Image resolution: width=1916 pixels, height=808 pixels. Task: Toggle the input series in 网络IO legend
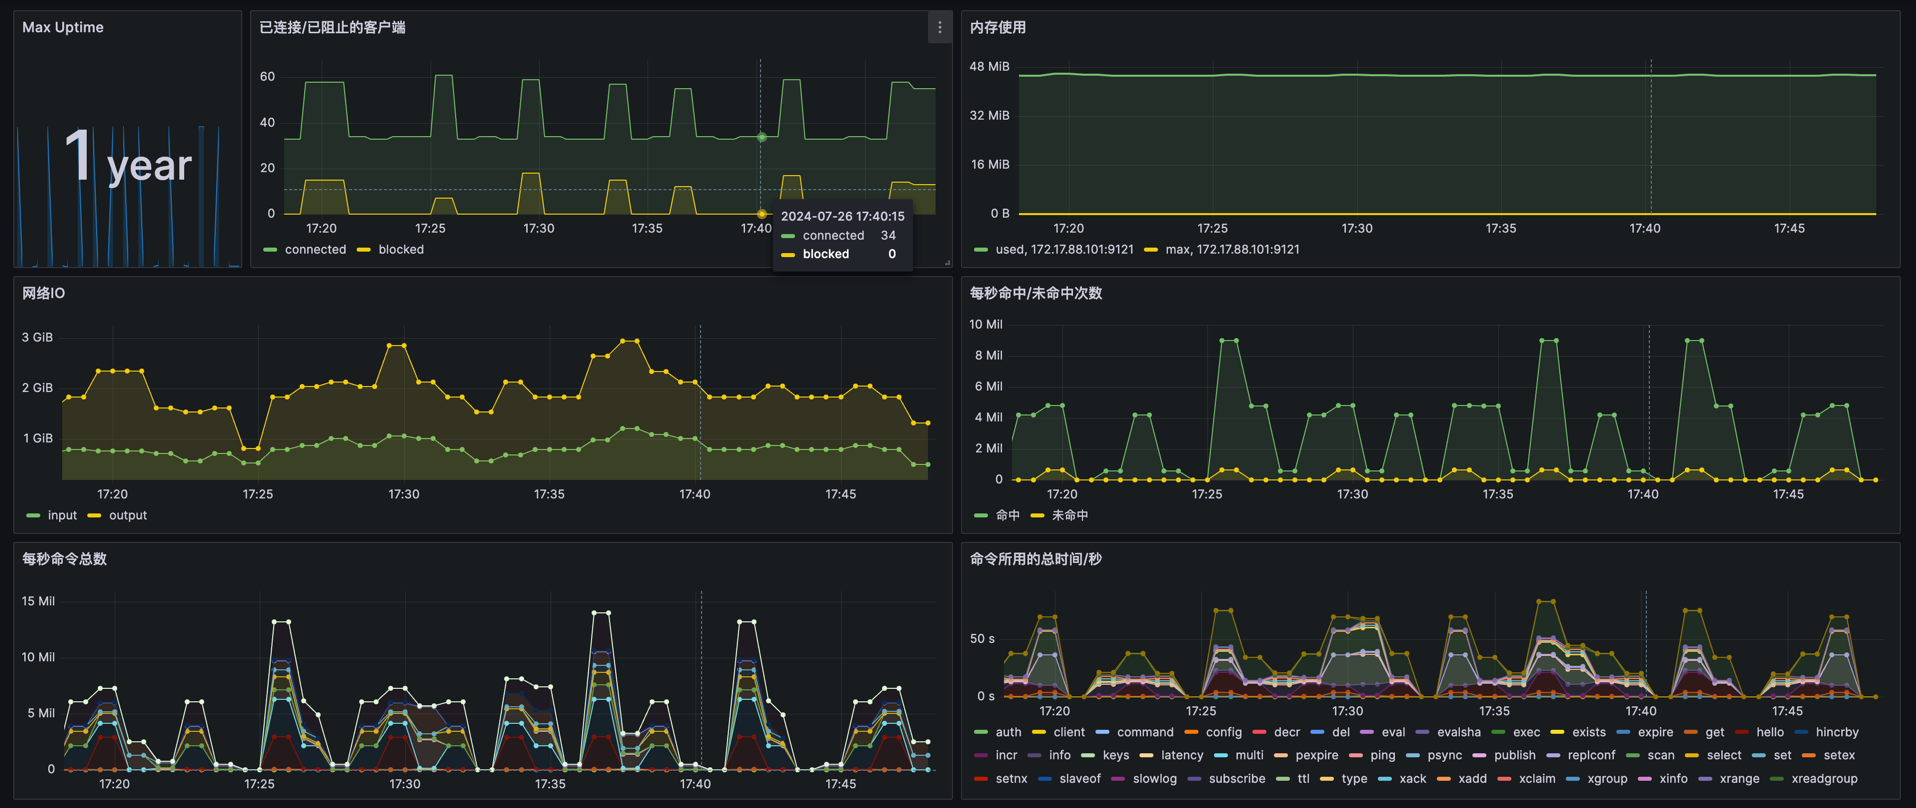point(62,516)
